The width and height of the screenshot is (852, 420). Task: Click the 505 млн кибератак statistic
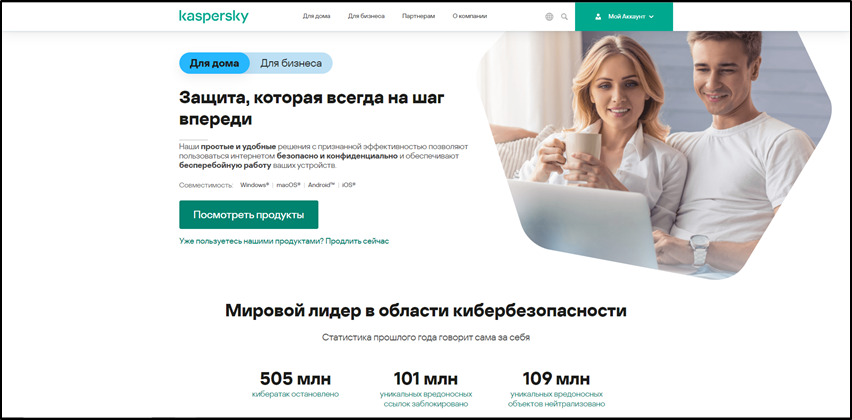[x=295, y=384]
